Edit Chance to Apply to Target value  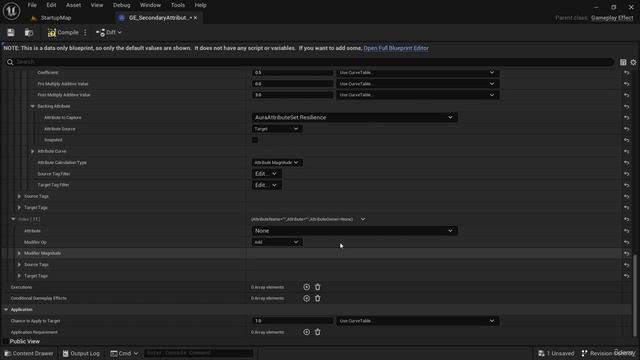[293, 321]
